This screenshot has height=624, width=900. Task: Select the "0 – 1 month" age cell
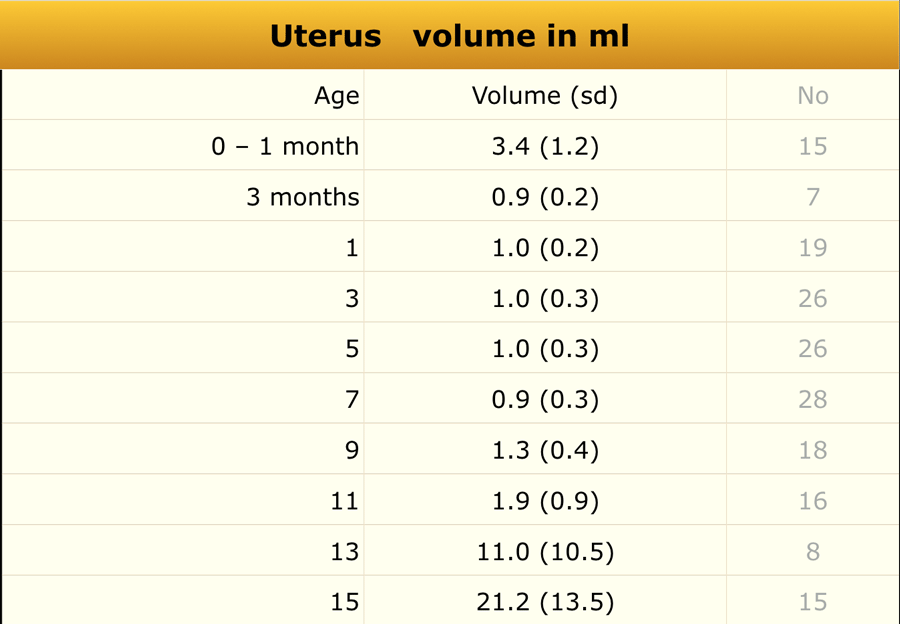pyautogui.click(x=285, y=146)
